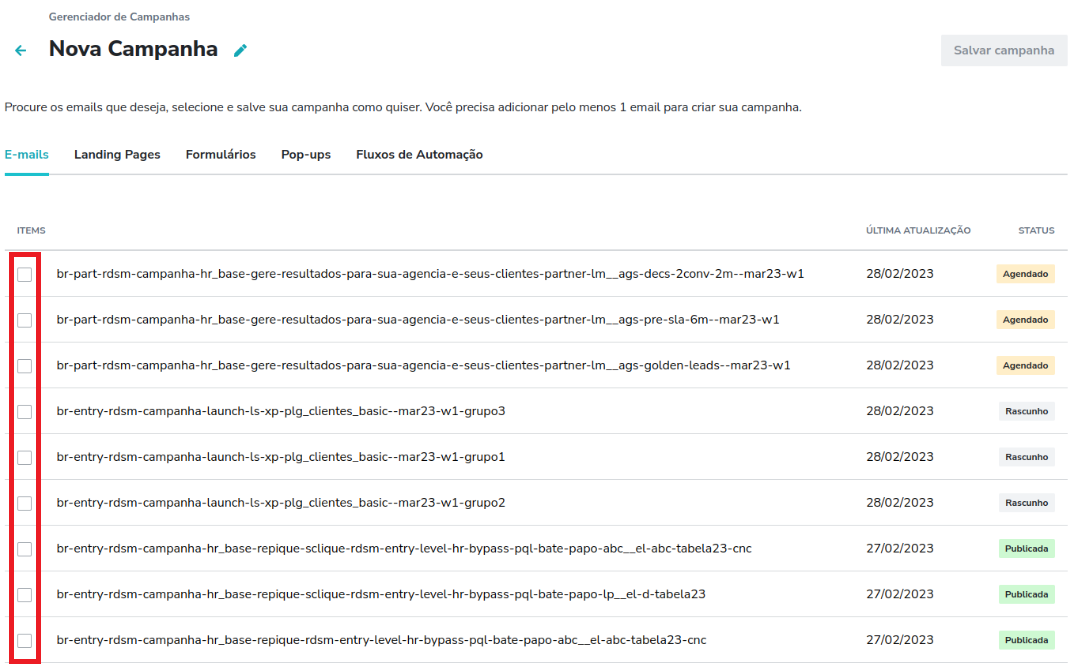Click the Status column header
Screen dimensions: 1079x665
1036,231
